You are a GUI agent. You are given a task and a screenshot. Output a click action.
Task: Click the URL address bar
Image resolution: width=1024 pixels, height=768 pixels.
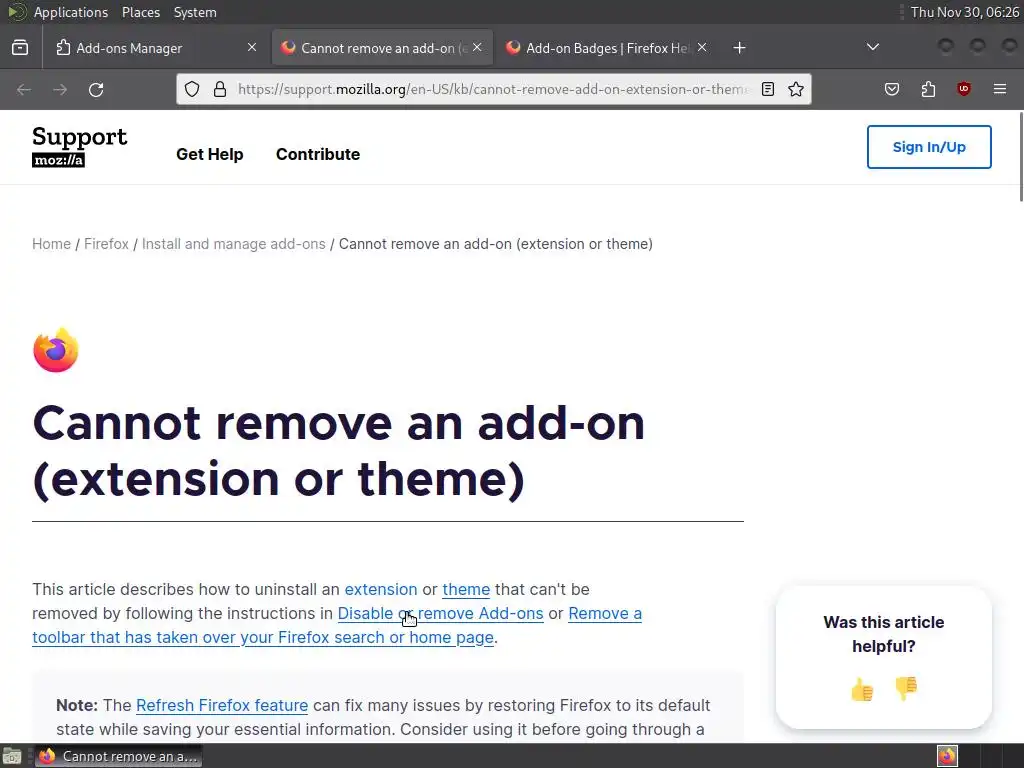(x=493, y=89)
